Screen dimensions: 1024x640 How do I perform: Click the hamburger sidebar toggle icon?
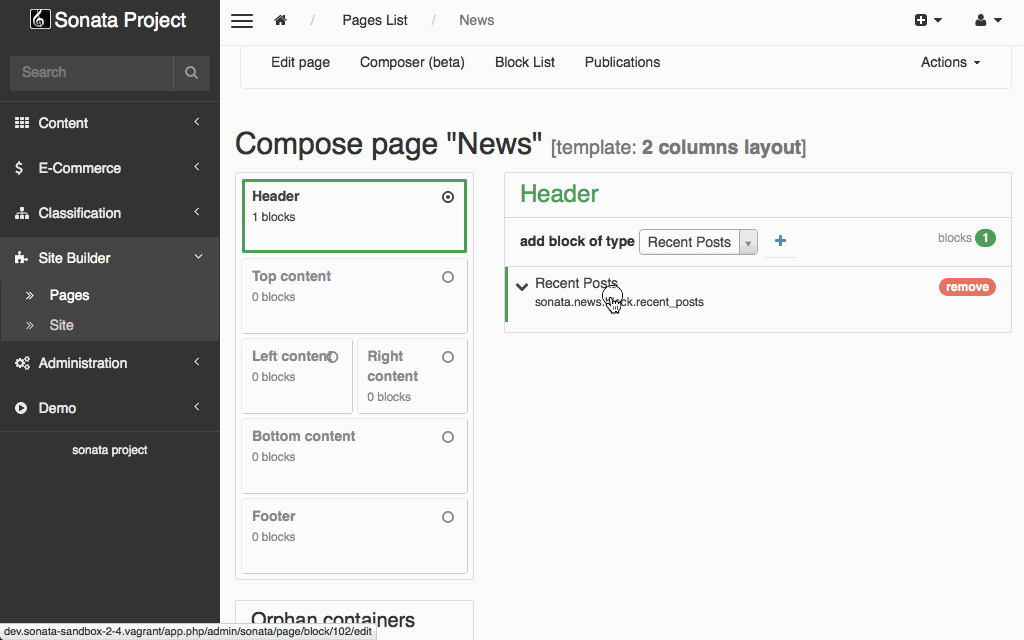pos(242,21)
